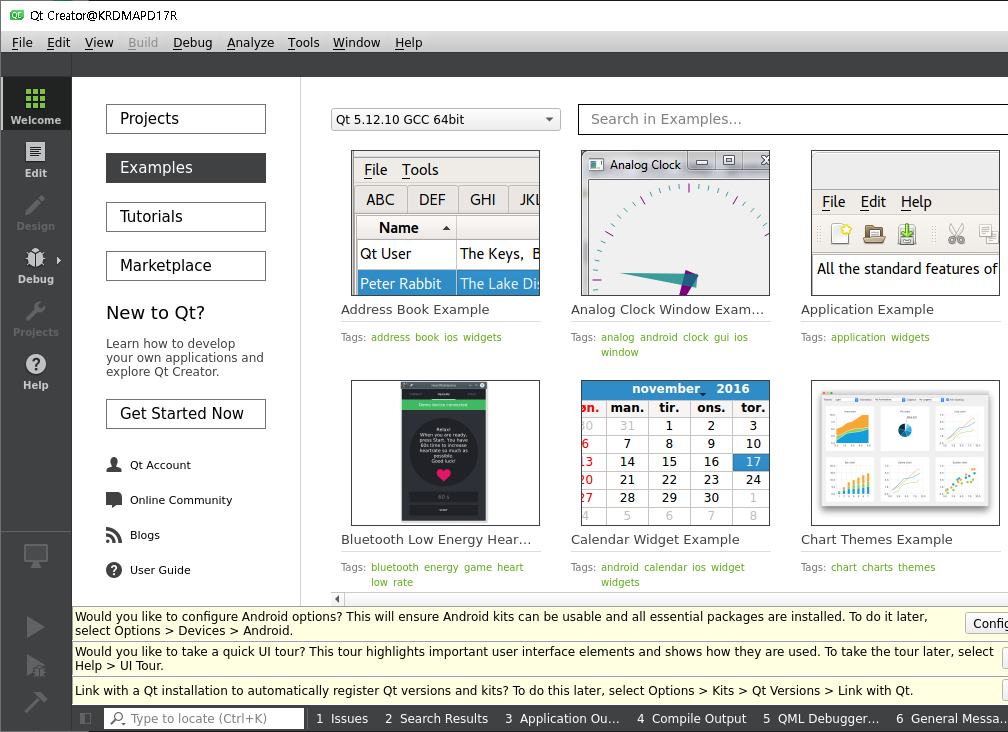The height and width of the screenshot is (732, 1008).
Task: Filter by the 'address' tag
Action: coord(390,337)
